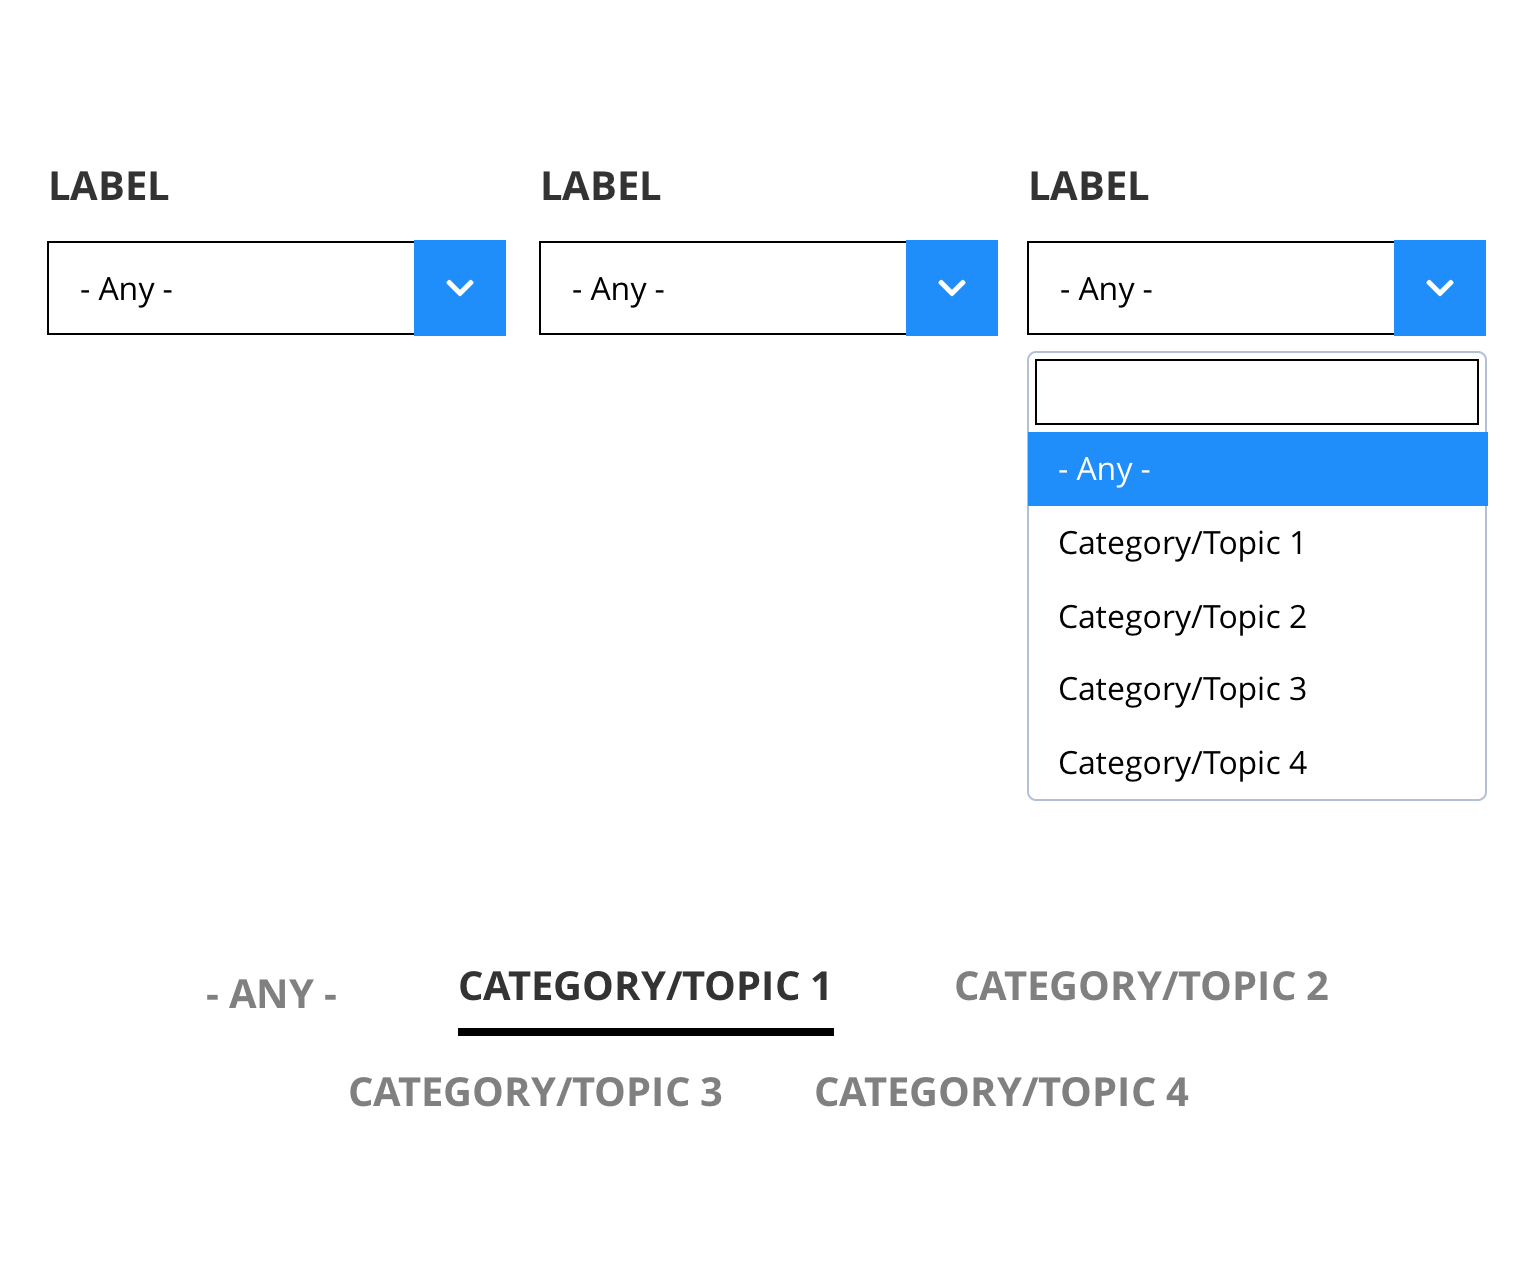This screenshot has width=1536, height=1264.
Task: Click the blue chevron of the middle dropdown
Action: 952,288
